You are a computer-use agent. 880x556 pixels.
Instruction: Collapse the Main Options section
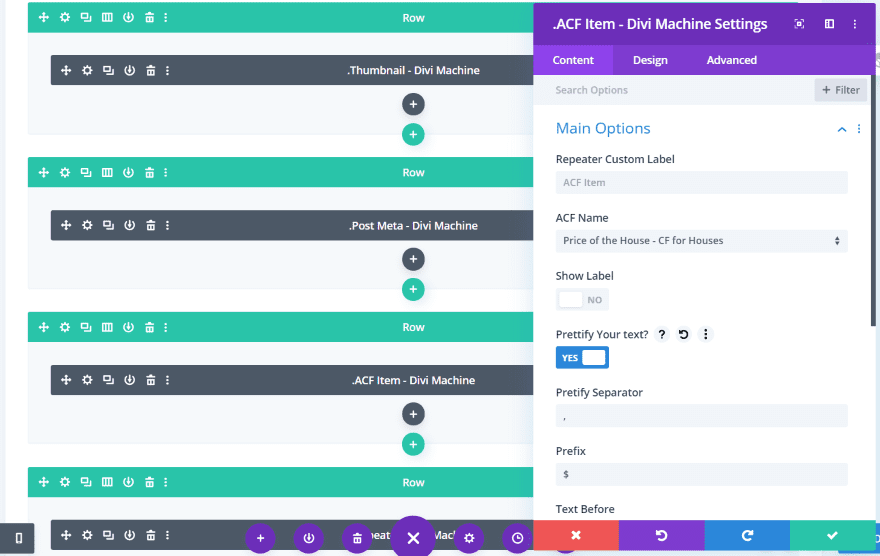[x=842, y=129]
